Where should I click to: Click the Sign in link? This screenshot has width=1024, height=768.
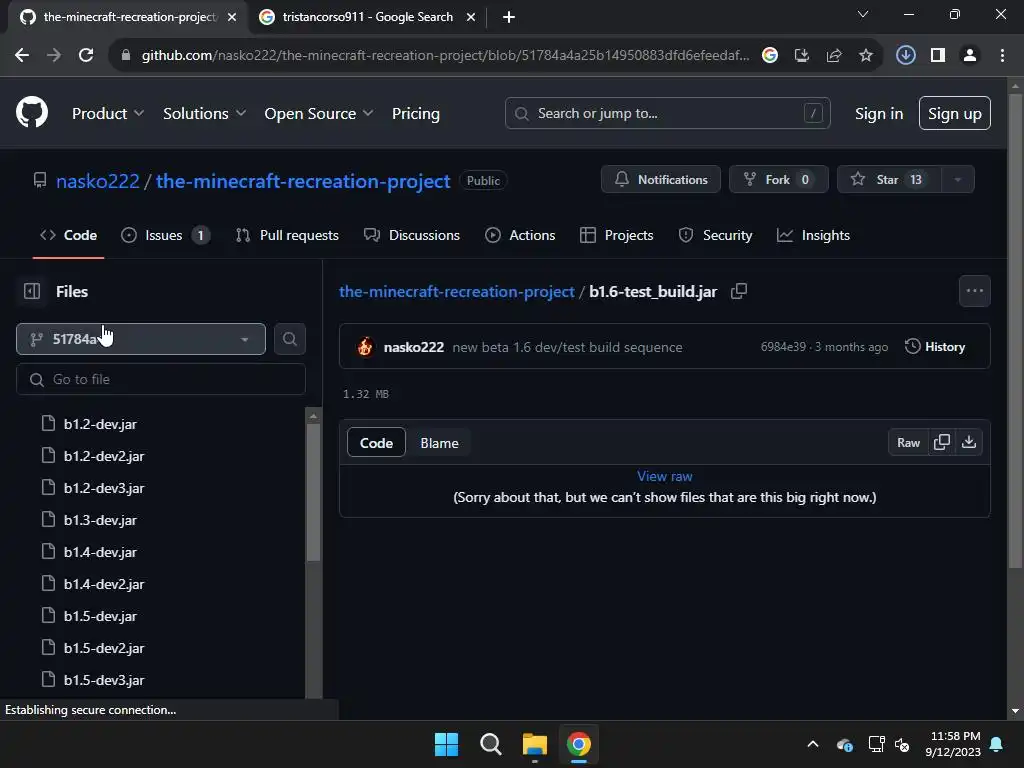pos(879,114)
